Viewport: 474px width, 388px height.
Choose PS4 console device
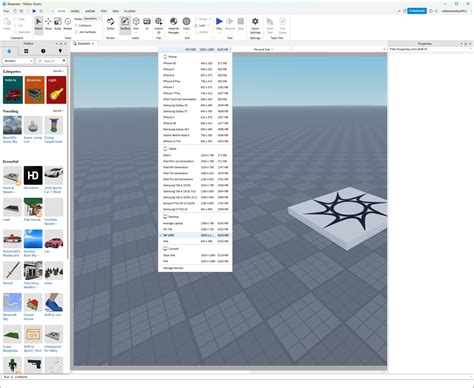[195, 261]
